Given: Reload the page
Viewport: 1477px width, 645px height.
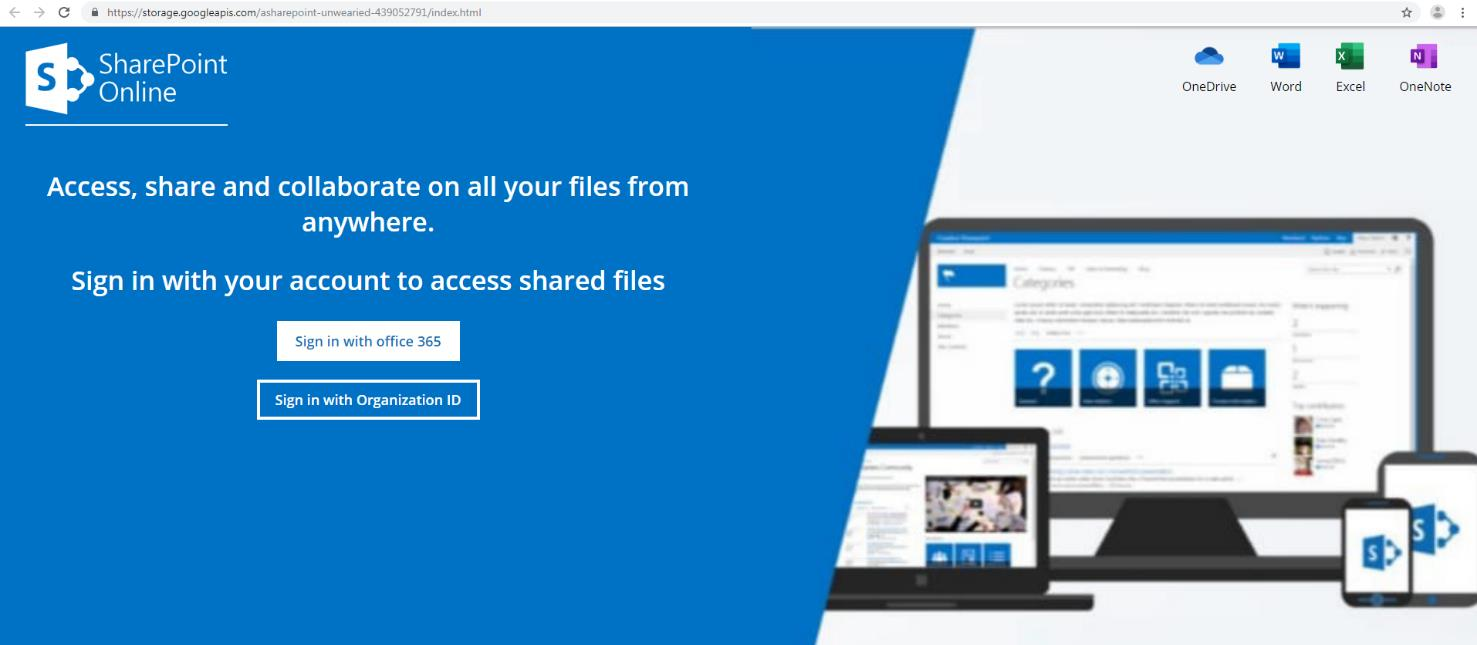Looking at the screenshot, I should pos(64,13).
